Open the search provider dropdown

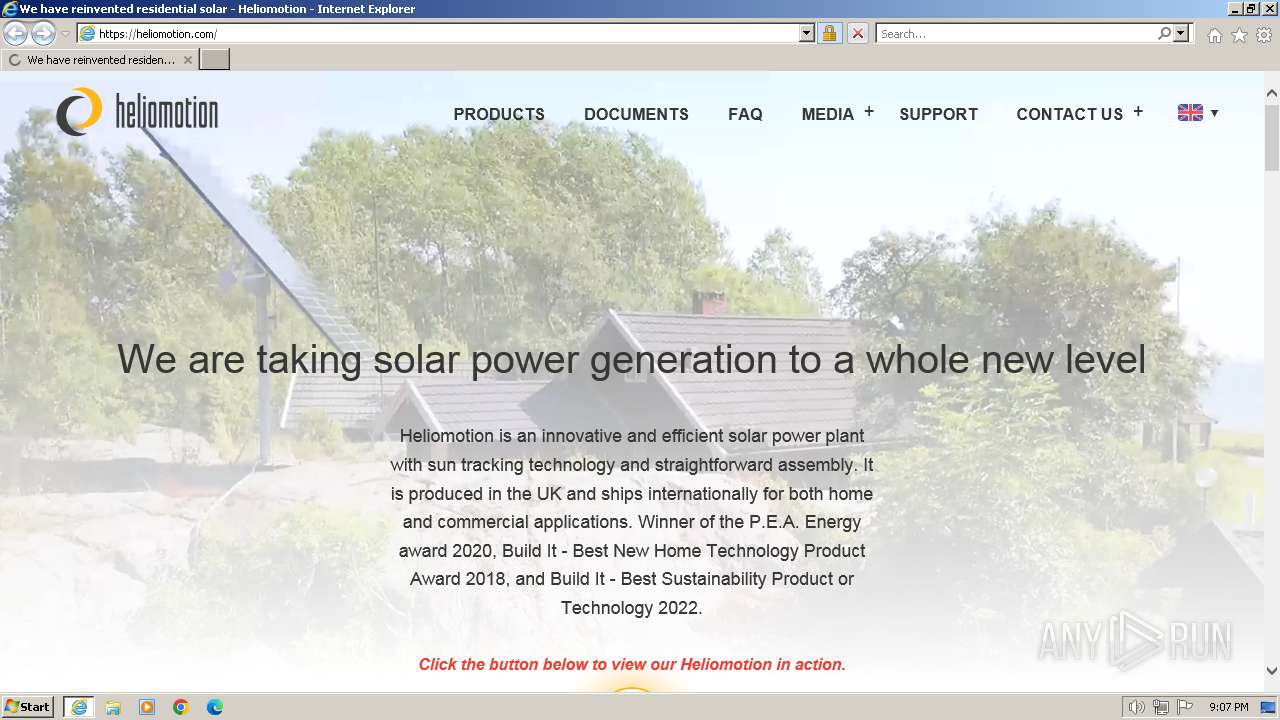pos(1181,34)
